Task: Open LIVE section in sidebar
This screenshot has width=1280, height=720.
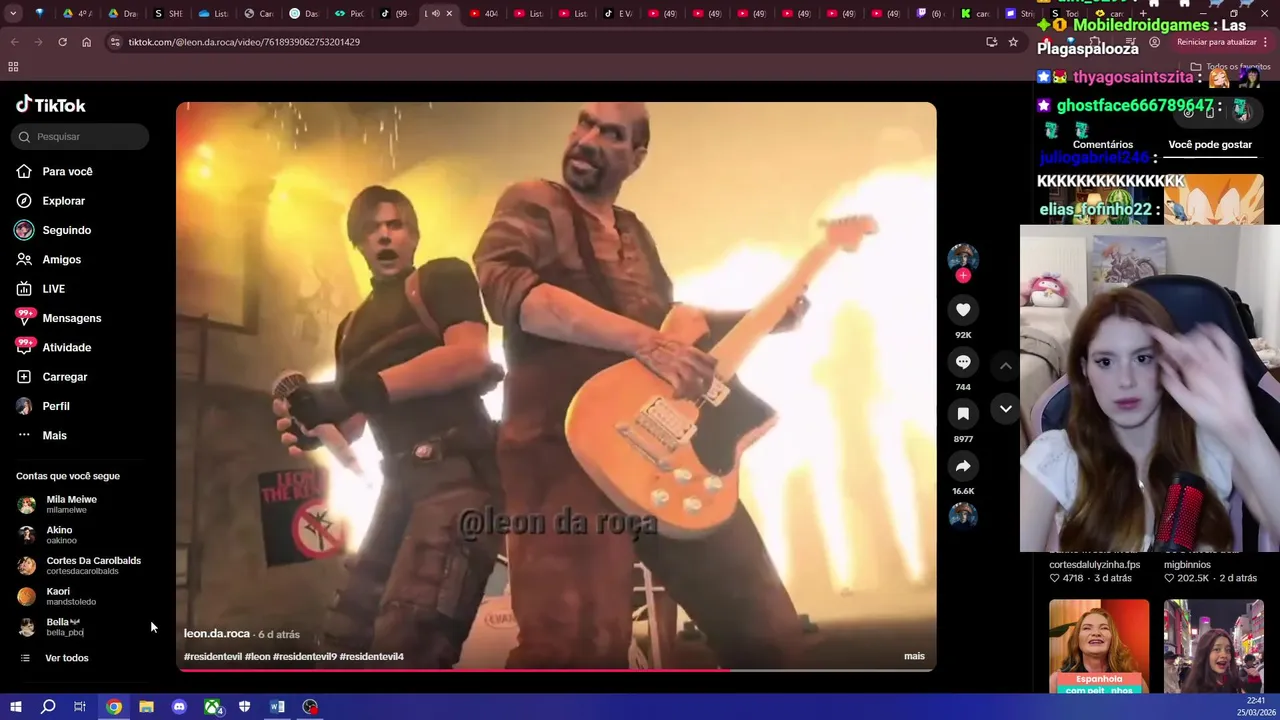Action: pyautogui.click(x=53, y=289)
